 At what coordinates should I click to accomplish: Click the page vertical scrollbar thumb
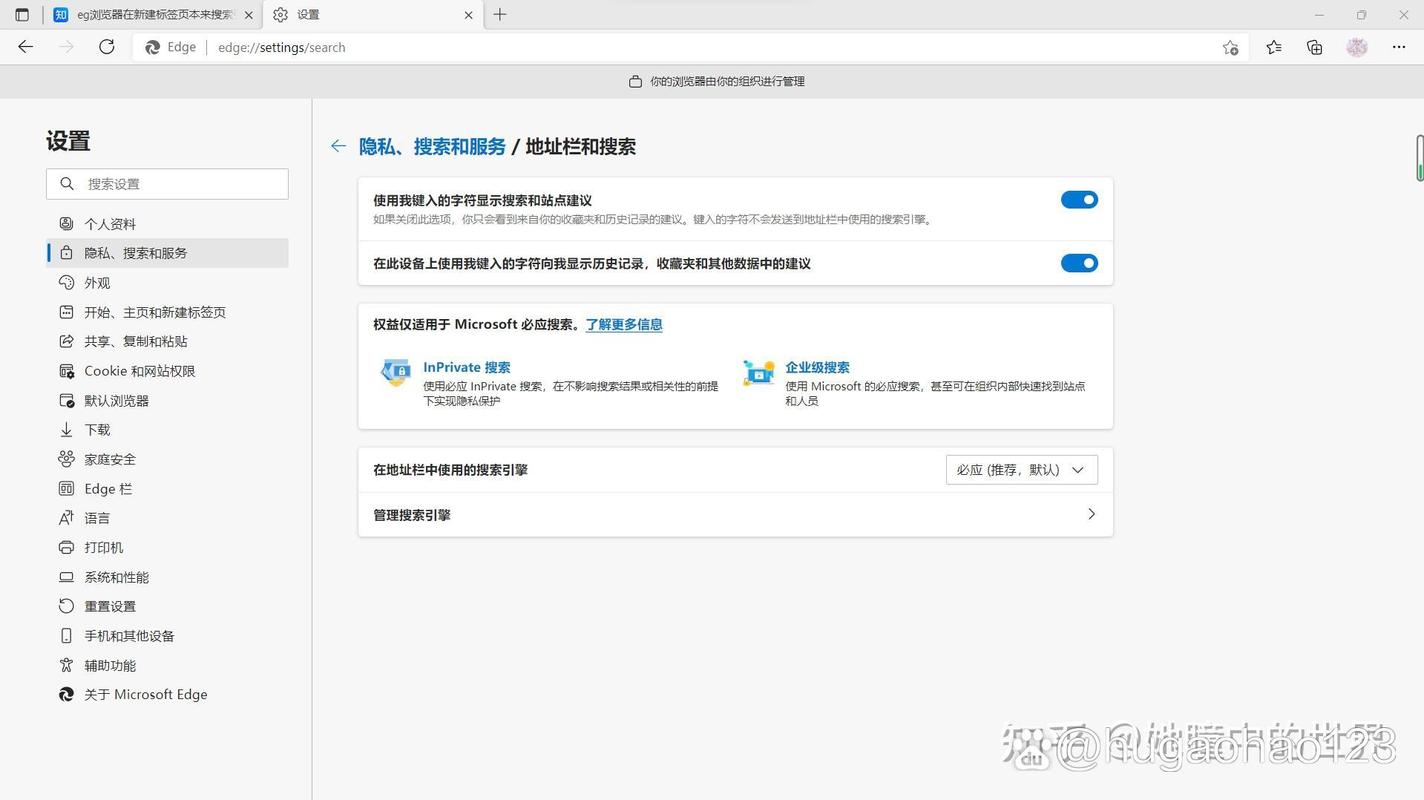[x=1419, y=158]
